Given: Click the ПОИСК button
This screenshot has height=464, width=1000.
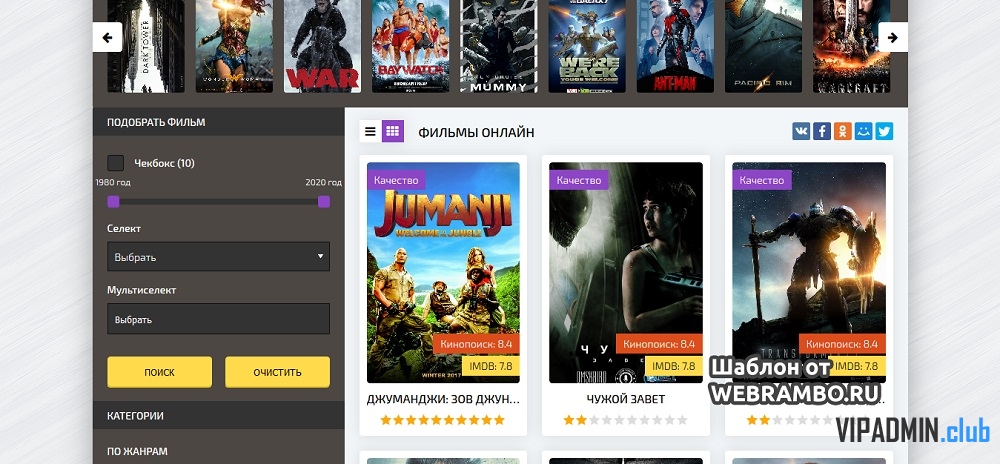Looking at the screenshot, I should [159, 372].
